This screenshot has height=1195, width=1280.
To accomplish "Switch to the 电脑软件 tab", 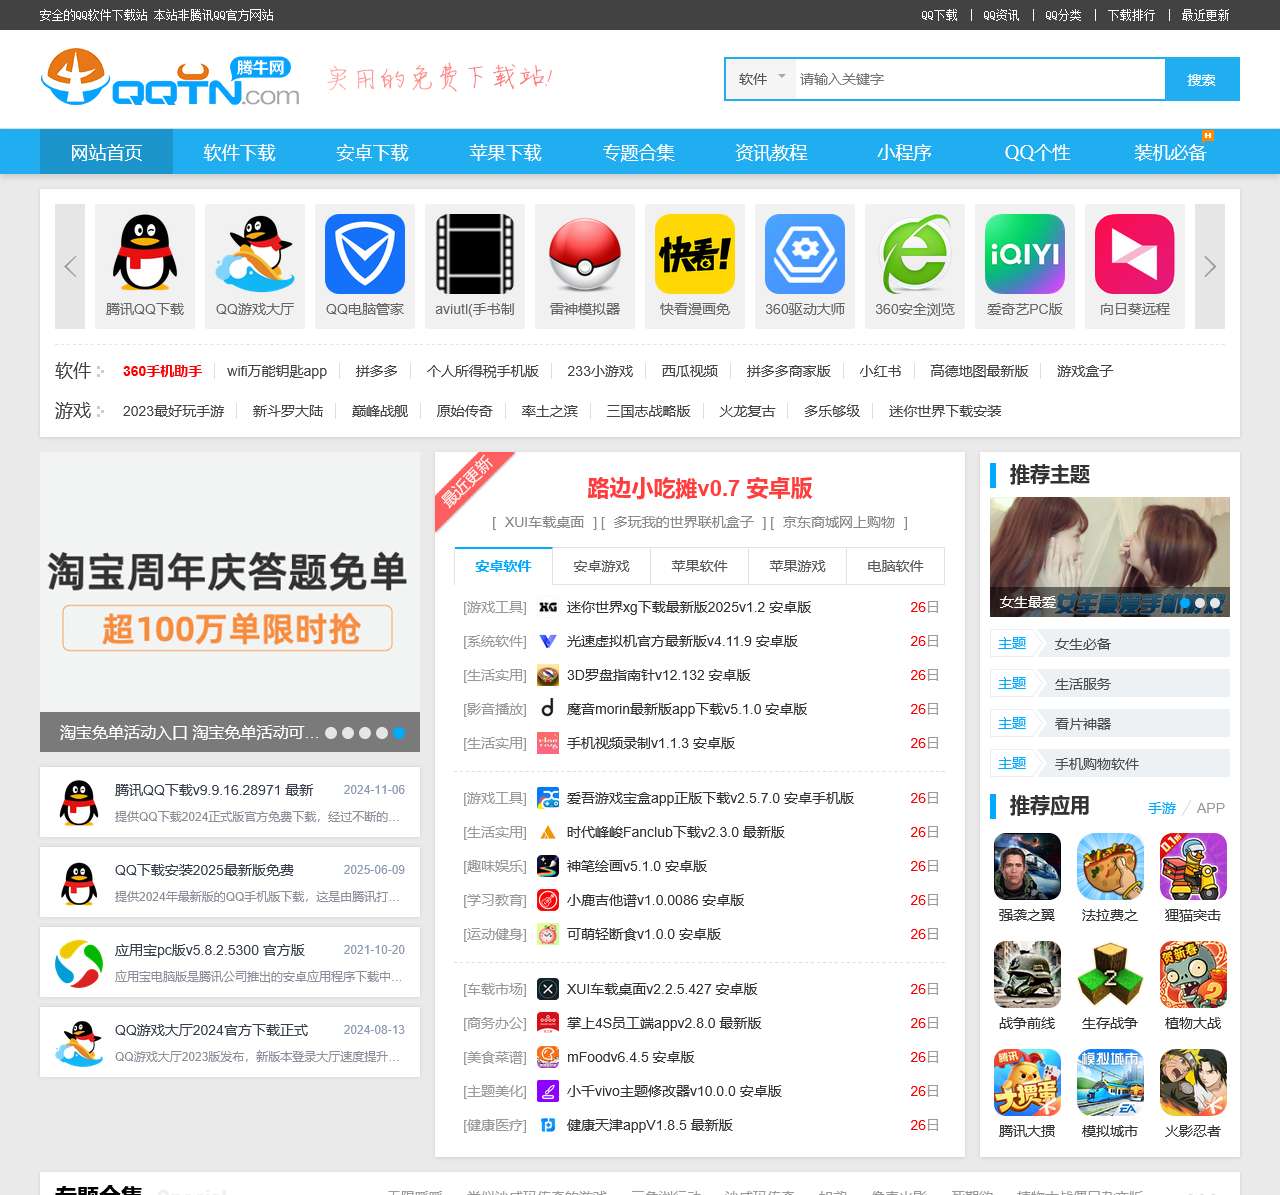I will click(895, 566).
